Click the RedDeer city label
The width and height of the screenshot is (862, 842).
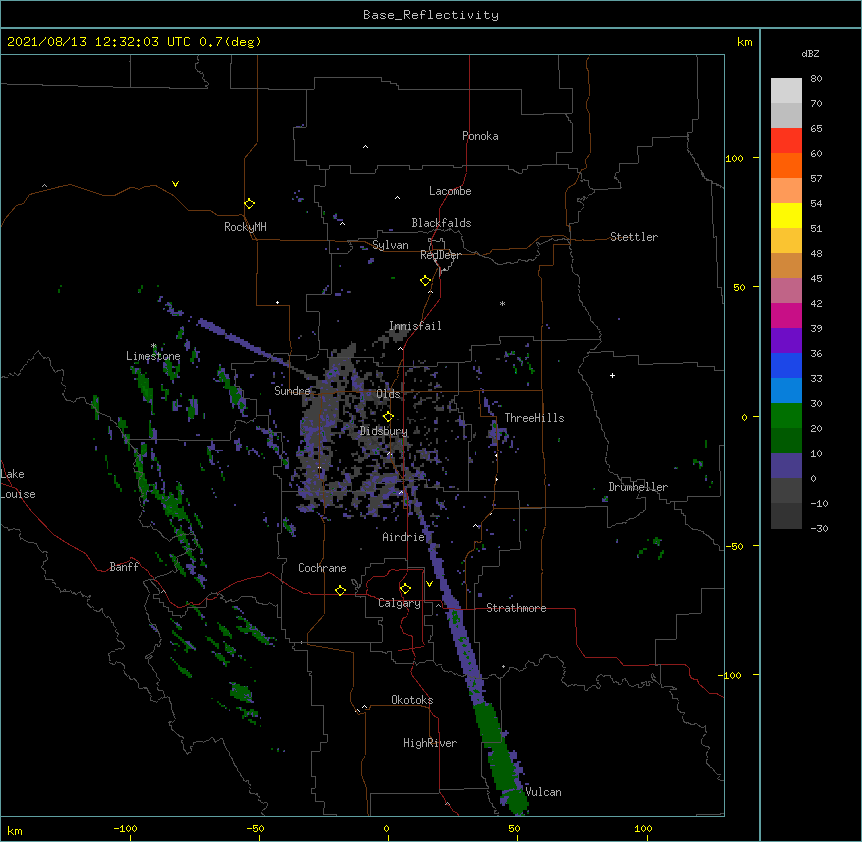tap(440, 255)
